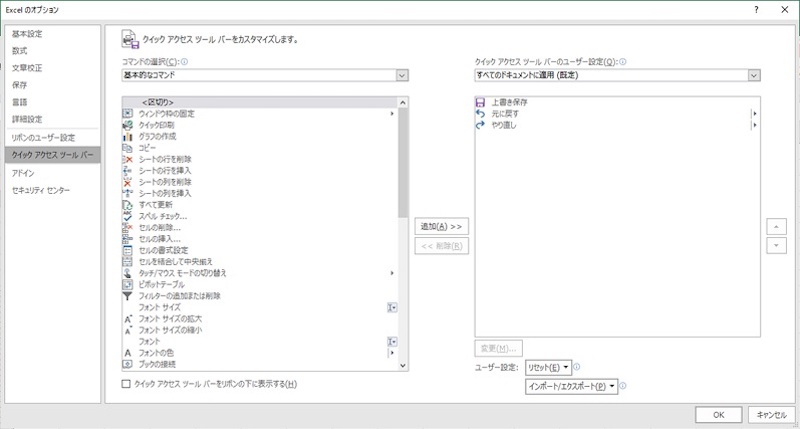Select the シートの列を挿入 icon
The width and height of the screenshot is (800, 429).
tap(128, 193)
